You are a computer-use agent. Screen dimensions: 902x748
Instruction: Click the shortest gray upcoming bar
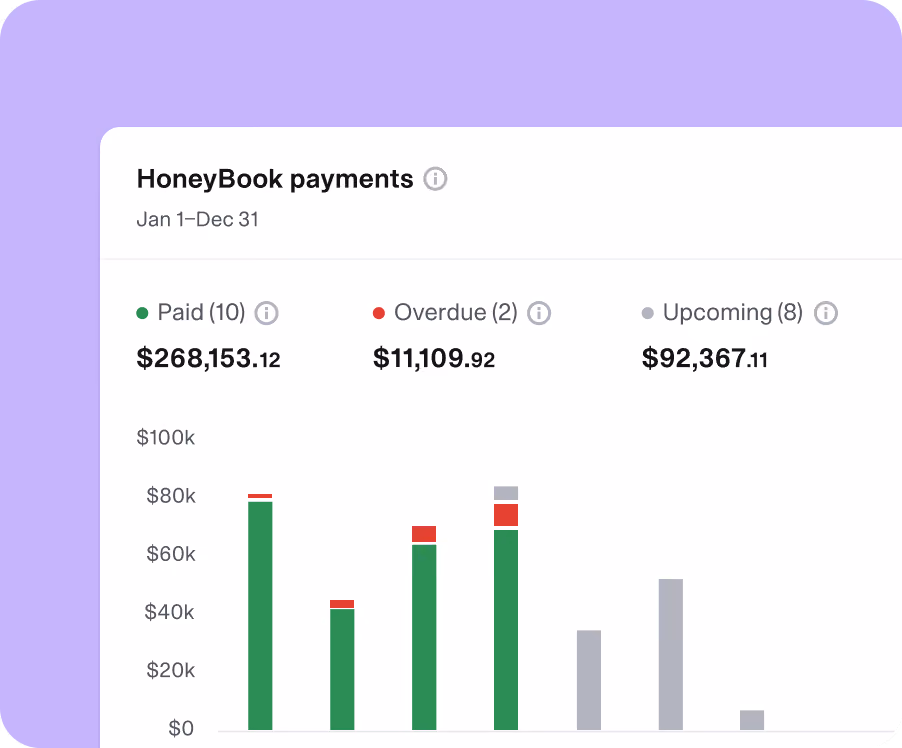coord(752,720)
